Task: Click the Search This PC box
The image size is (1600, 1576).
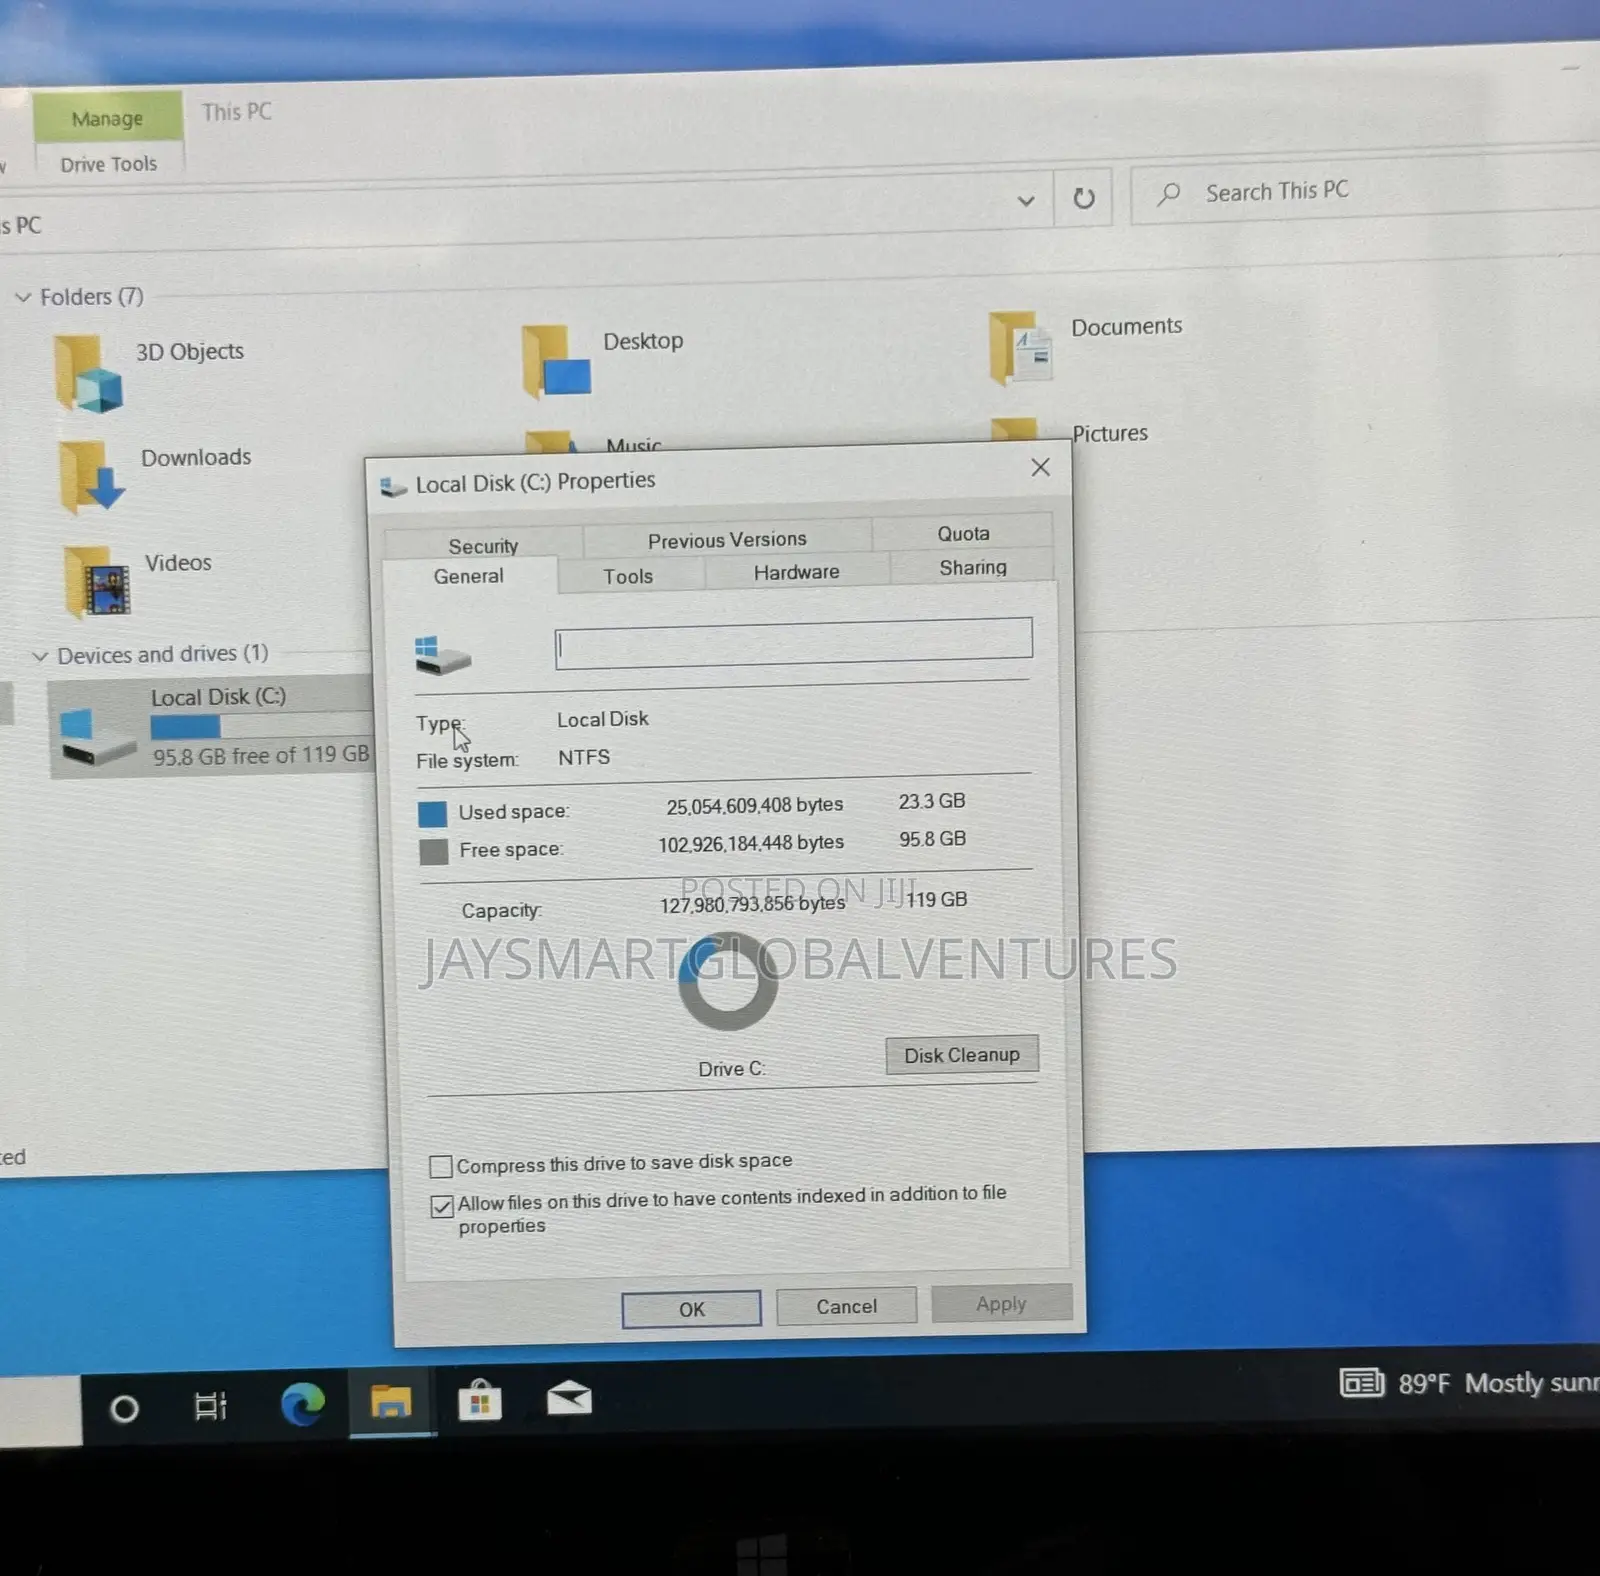Action: click(1365, 190)
